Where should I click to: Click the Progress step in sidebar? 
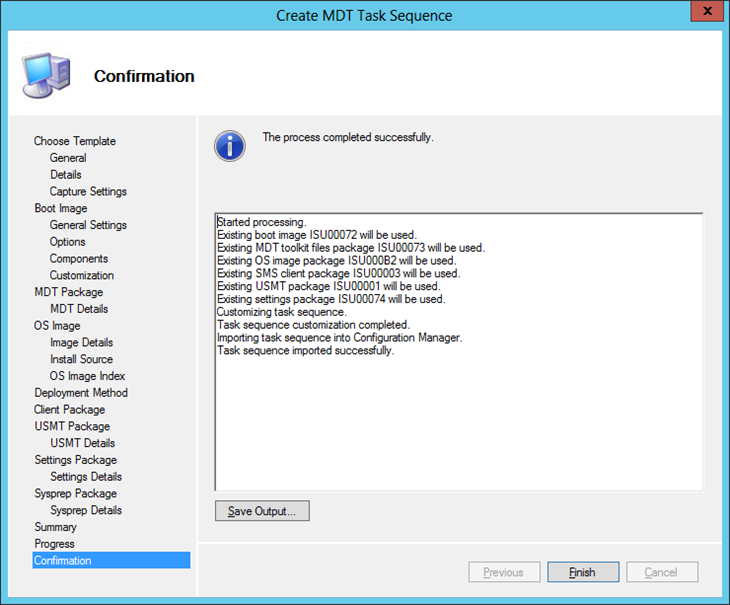coord(54,544)
